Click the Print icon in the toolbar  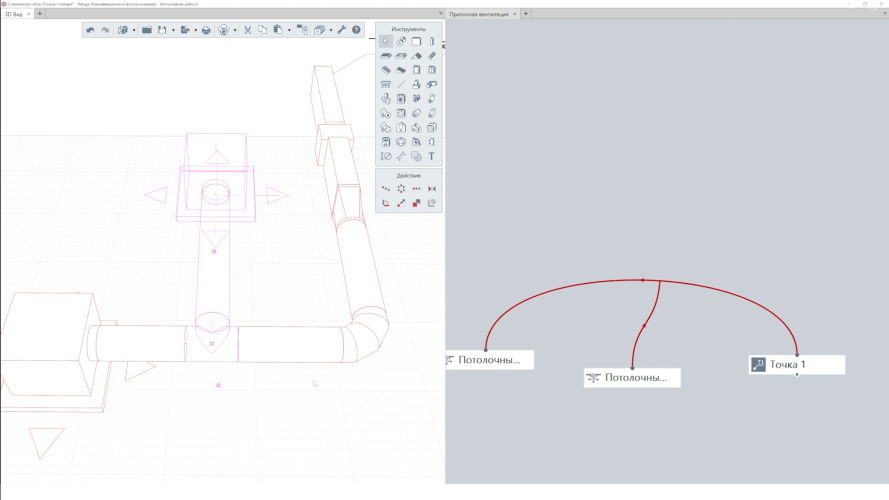206,30
